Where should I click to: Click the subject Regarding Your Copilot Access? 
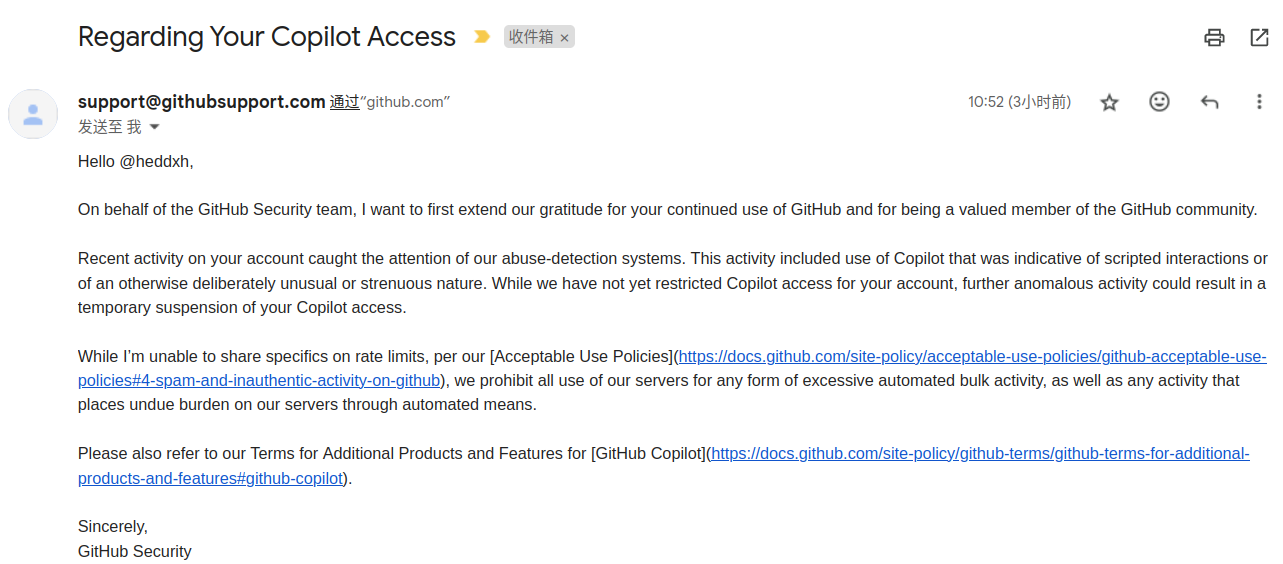click(266, 37)
